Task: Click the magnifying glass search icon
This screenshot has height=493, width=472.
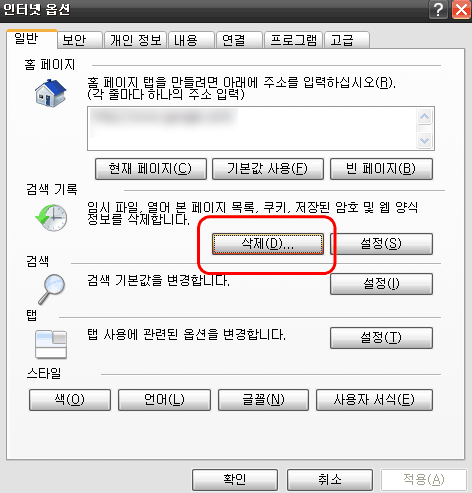Action: (51, 289)
